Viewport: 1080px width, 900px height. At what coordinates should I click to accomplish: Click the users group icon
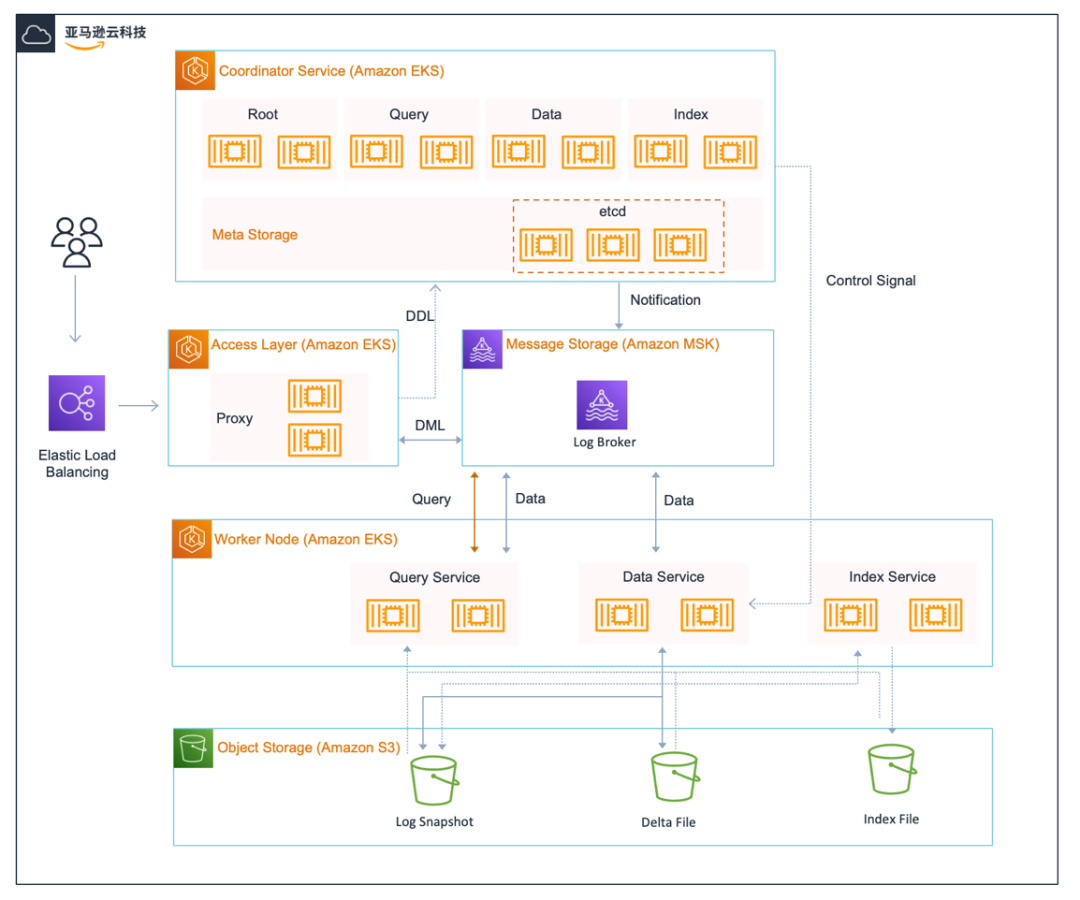tap(76, 242)
